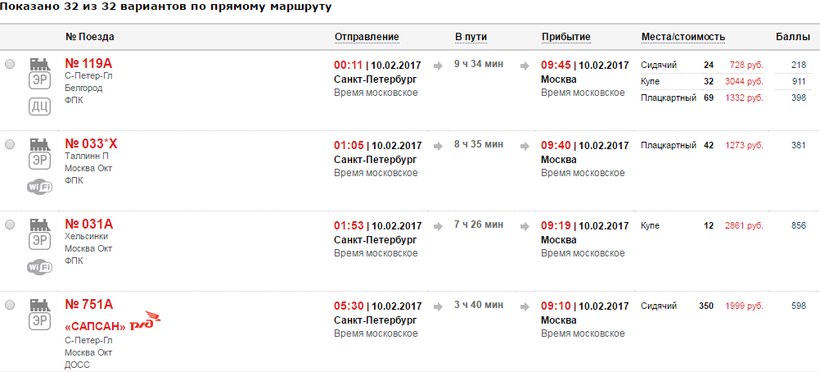Image resolution: width=820 pixels, height=372 pixels.
Task: Click the № Поезда column header
Action: point(90,37)
